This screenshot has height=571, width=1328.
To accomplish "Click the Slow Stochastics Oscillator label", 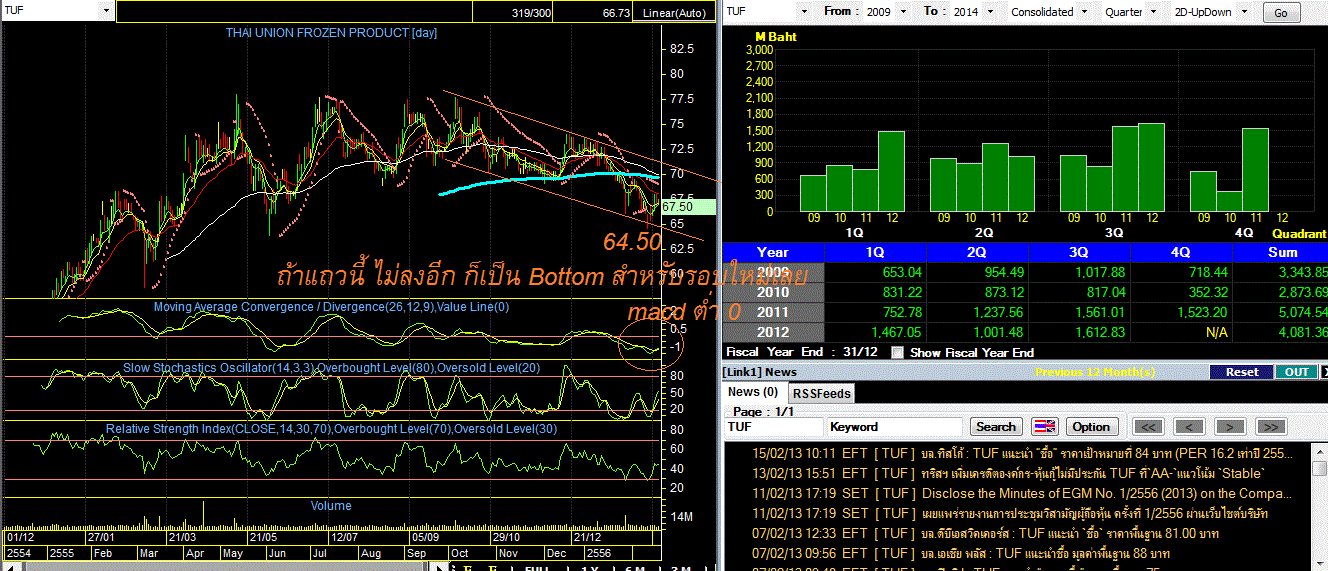I will 332,368.
